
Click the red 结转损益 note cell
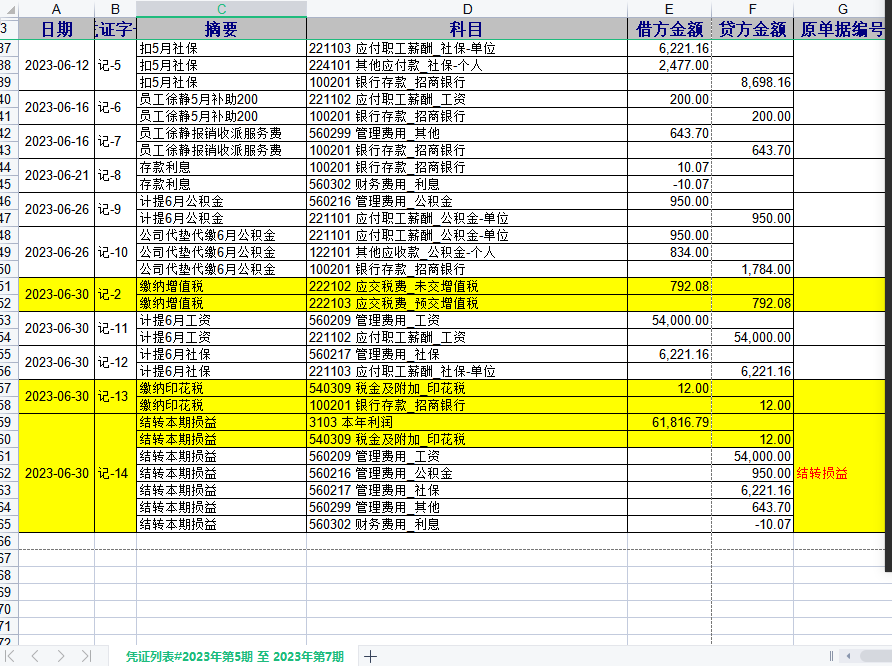pos(839,473)
